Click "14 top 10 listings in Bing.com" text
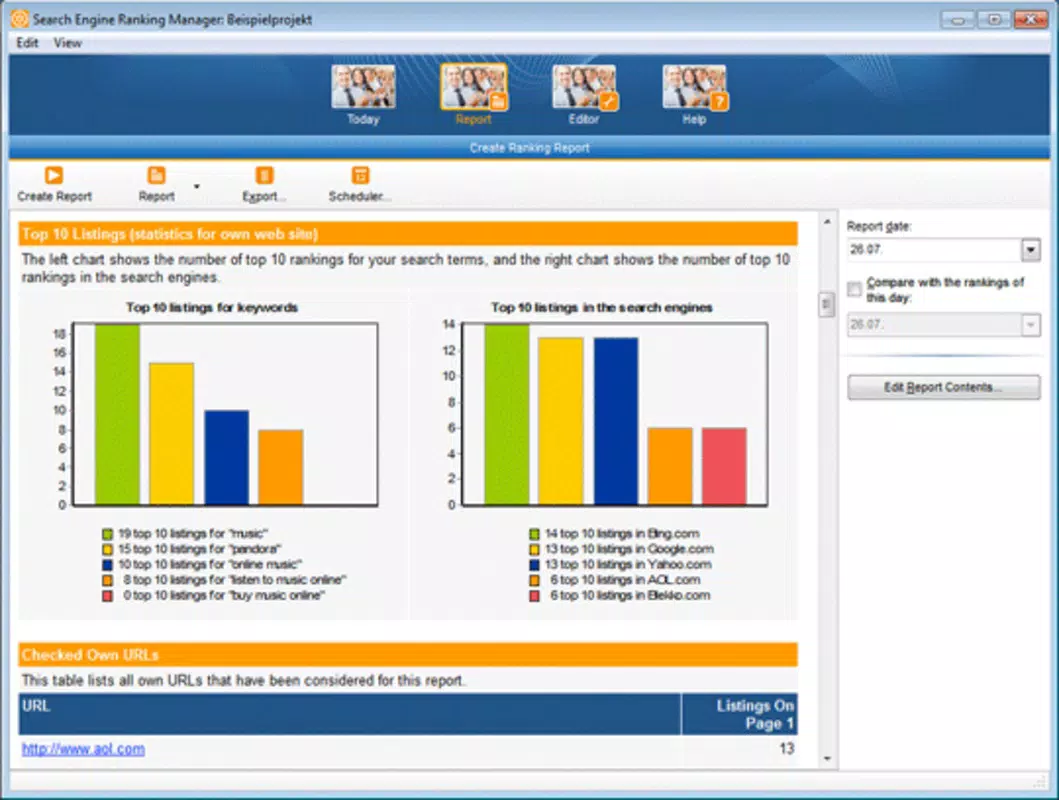 tap(622, 534)
